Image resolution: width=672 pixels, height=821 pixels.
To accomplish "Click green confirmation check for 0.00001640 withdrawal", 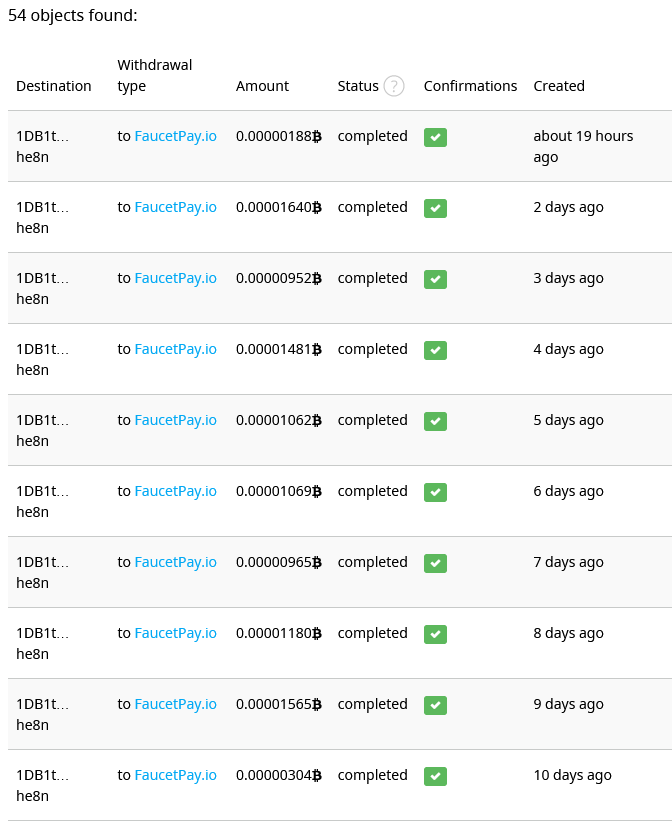I will coord(435,208).
